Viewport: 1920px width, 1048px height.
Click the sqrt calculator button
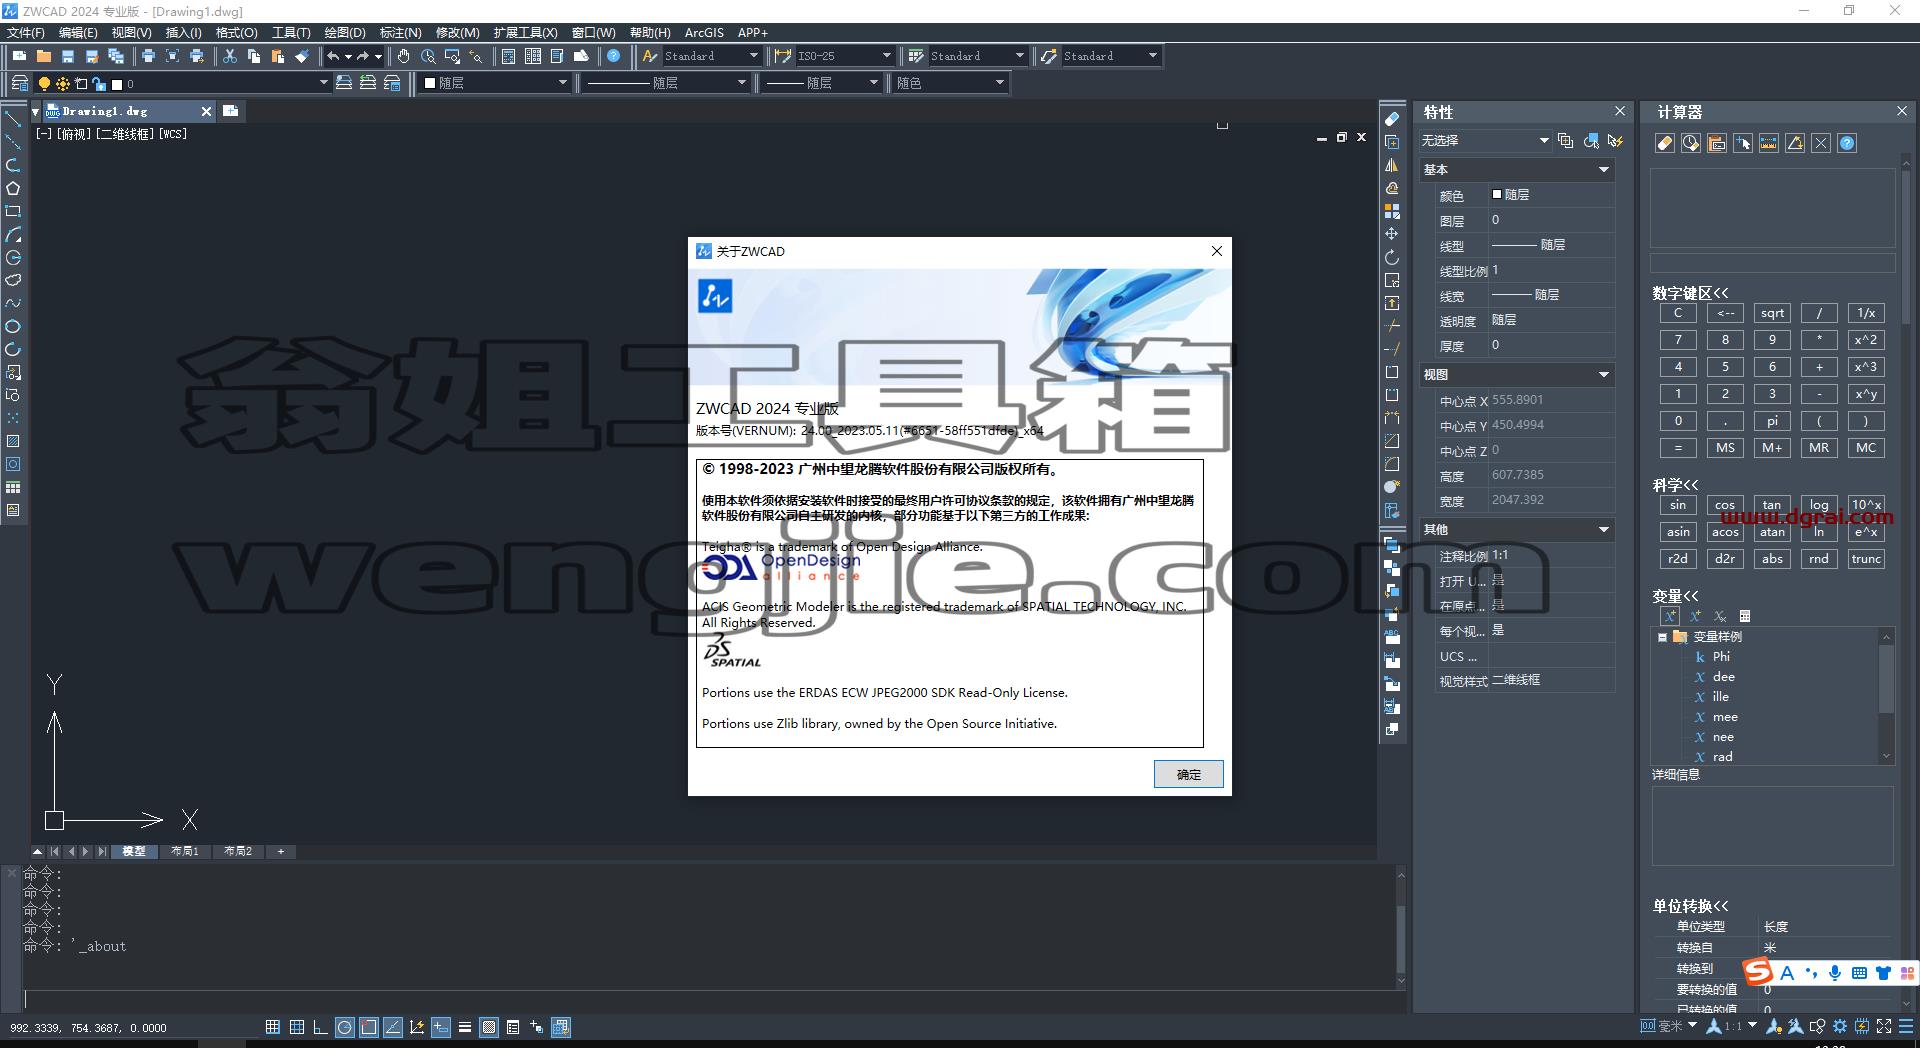(x=1772, y=313)
